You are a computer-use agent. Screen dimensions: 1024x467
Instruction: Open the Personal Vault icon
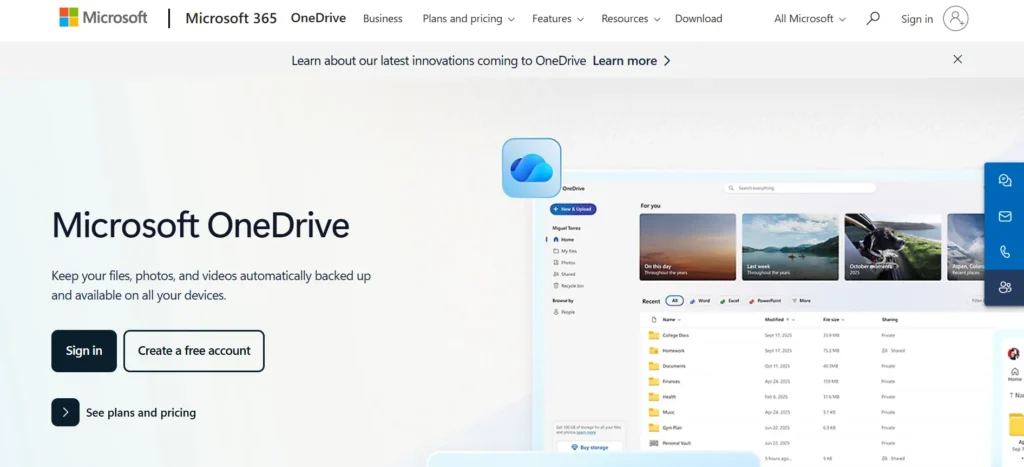click(x=654, y=443)
